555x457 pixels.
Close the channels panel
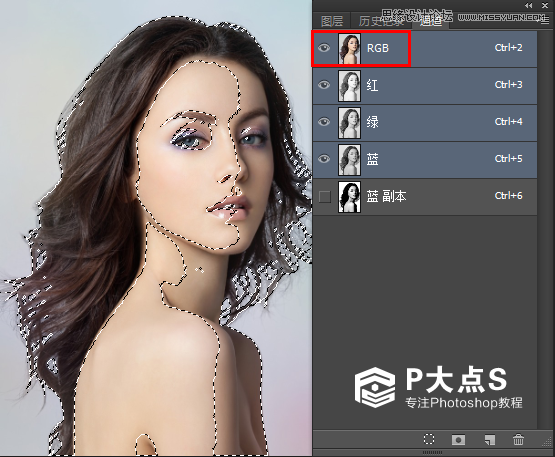pyautogui.click(x=545, y=5)
